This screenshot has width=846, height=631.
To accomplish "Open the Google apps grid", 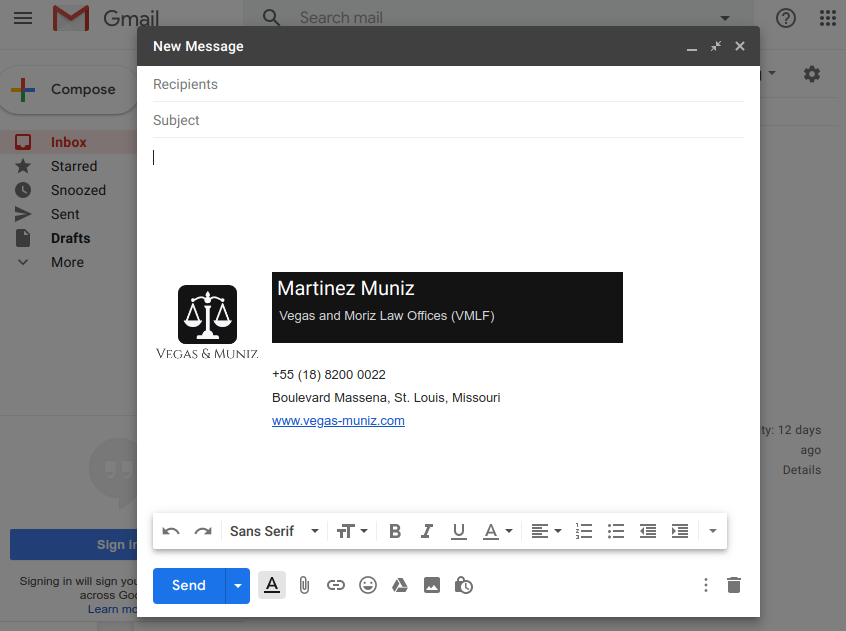I will (x=827, y=18).
